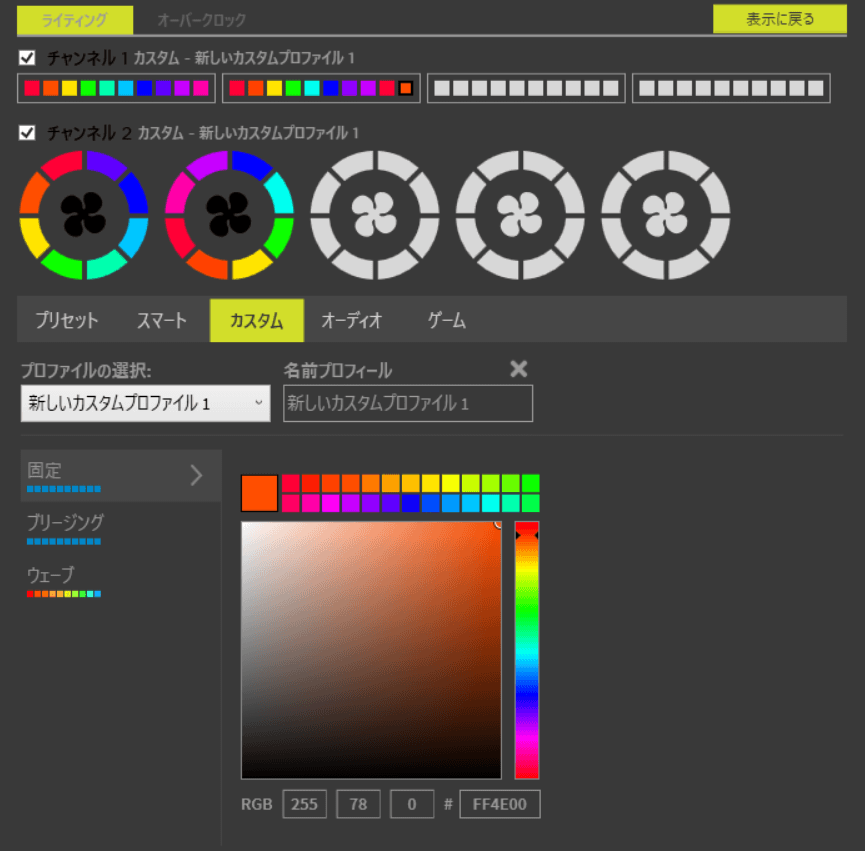Click the first rainbow fan center icon

tap(83, 215)
